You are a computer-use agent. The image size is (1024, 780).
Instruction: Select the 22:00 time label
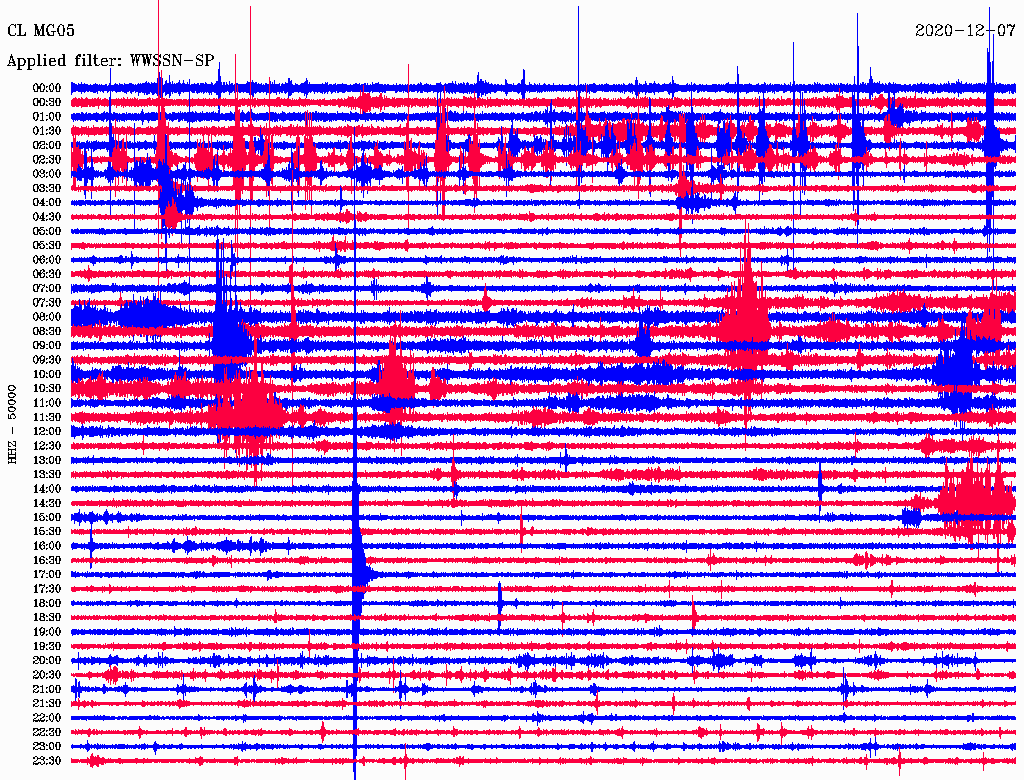point(46,717)
